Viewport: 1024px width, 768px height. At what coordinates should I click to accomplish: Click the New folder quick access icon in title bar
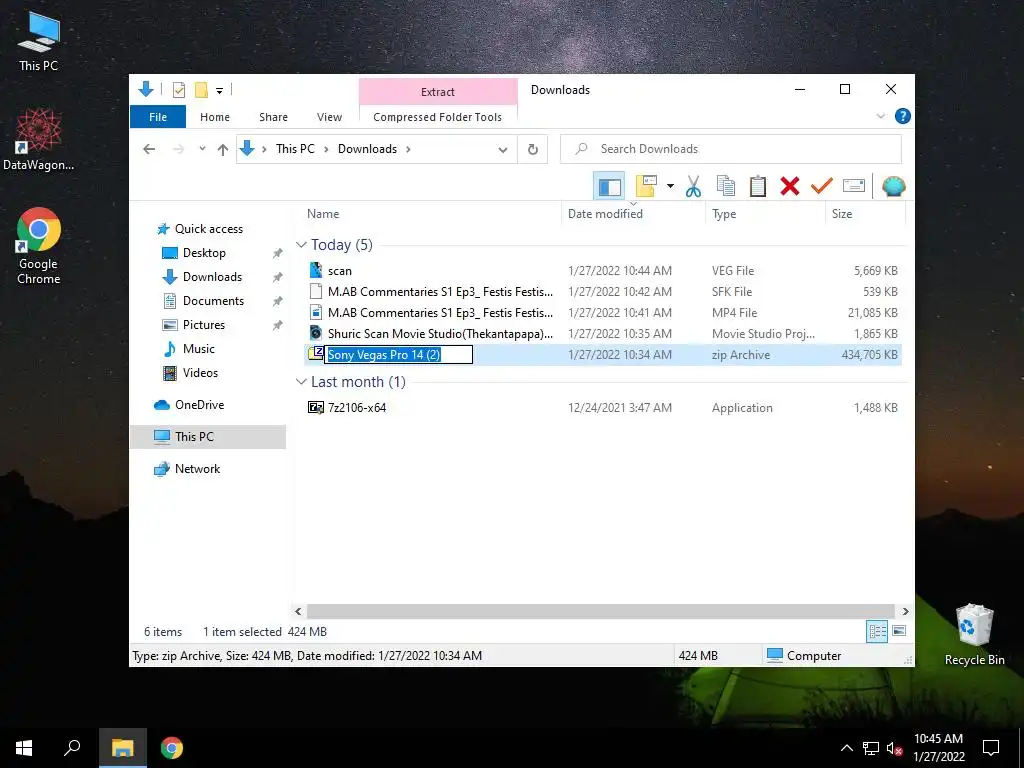[x=201, y=90]
